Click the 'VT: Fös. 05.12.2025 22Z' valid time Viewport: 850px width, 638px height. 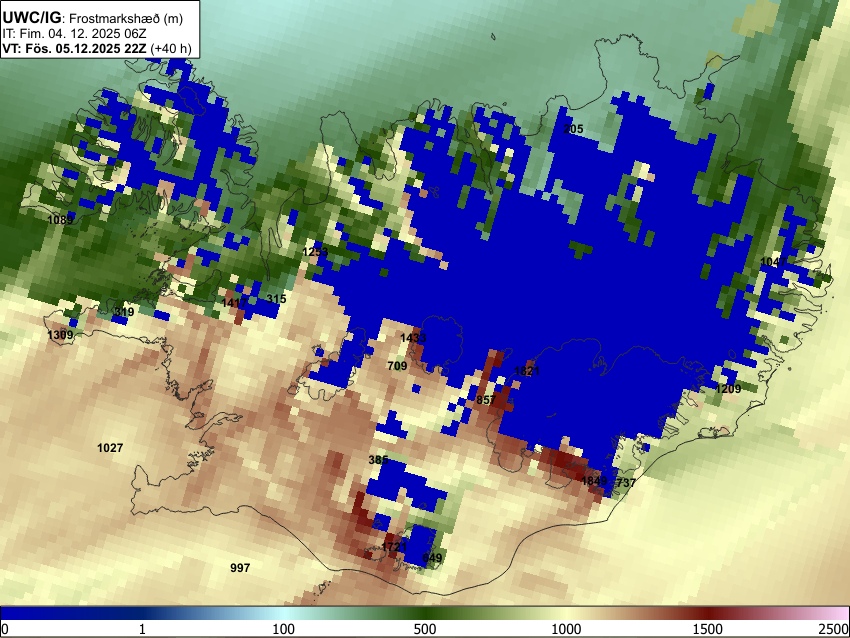coord(74,49)
